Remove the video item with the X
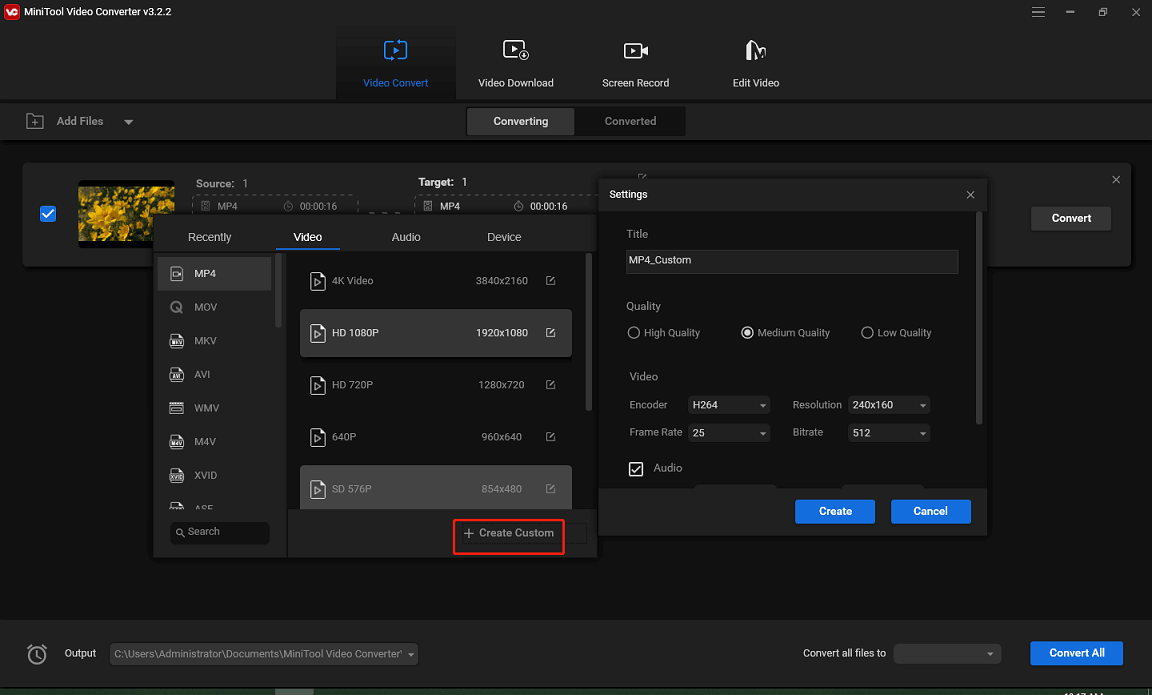This screenshot has width=1152, height=695. (x=1116, y=180)
